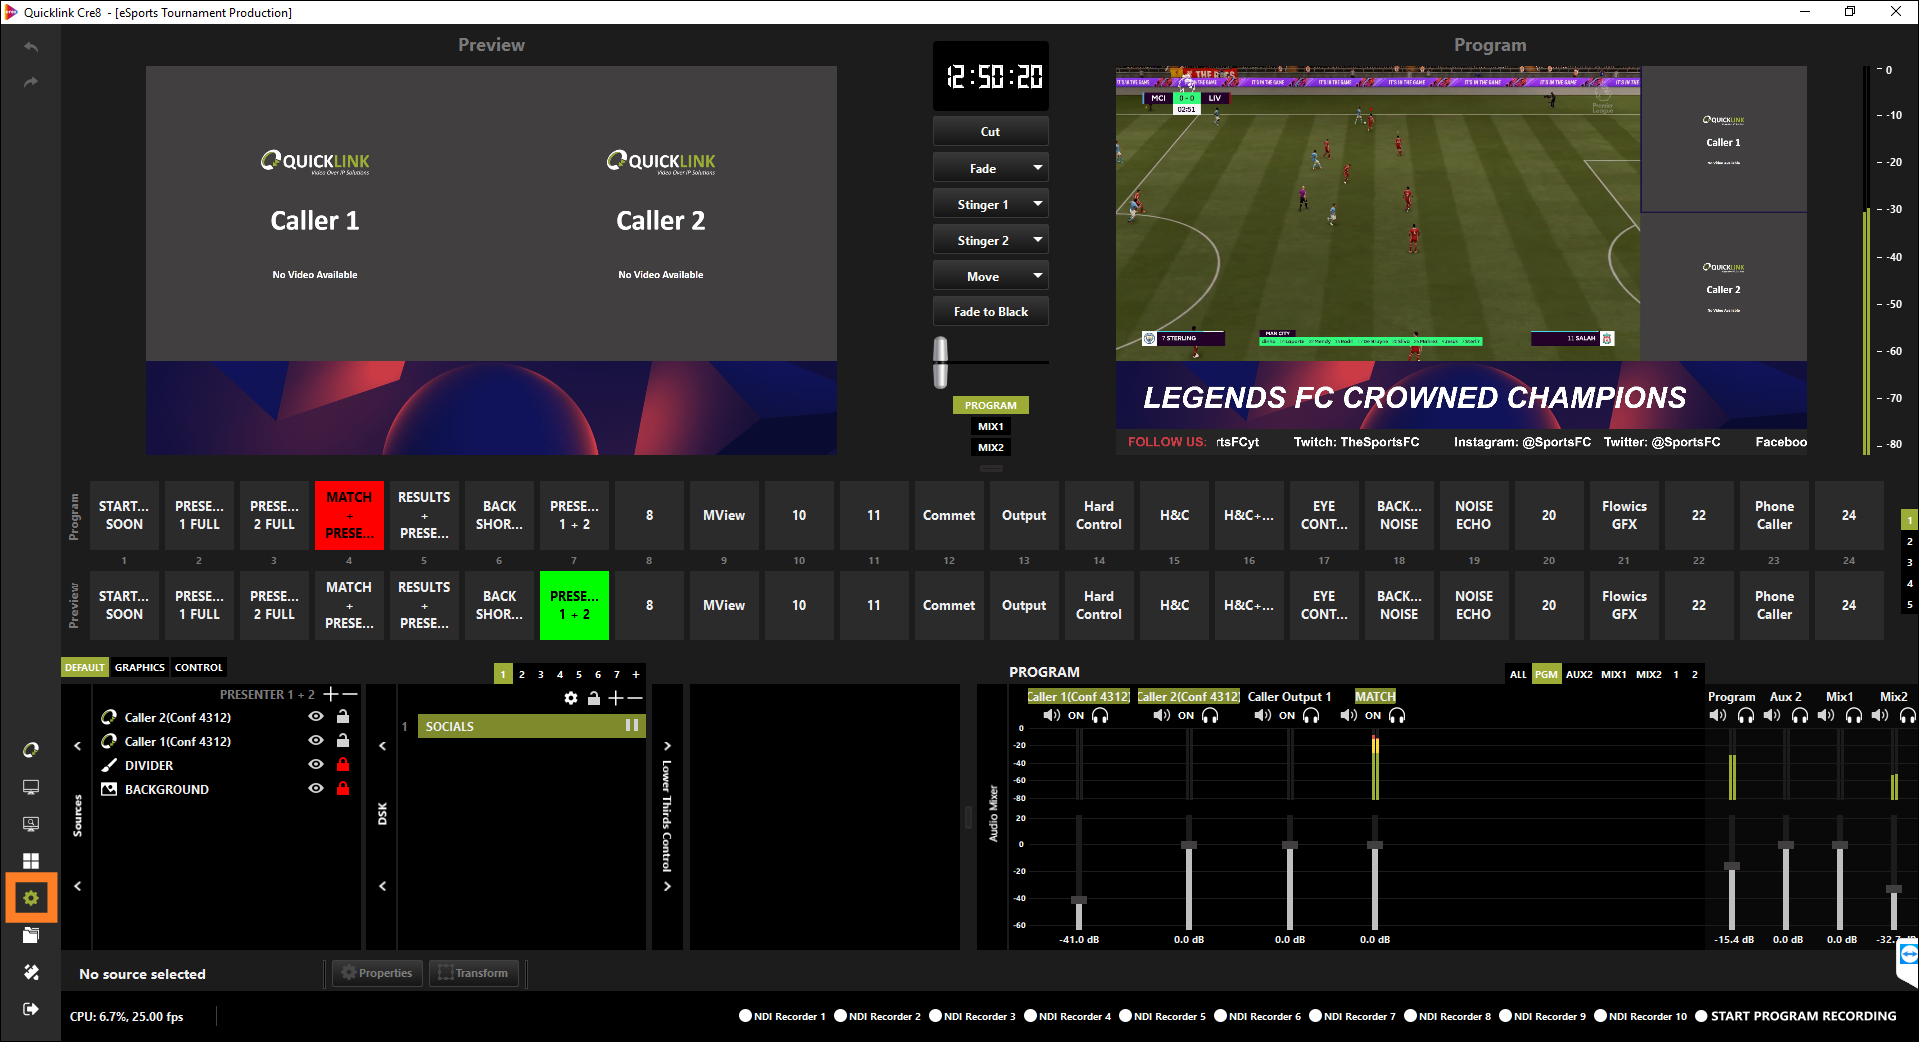1919x1042 pixels.
Task: Open the DSK panel settings gear
Action: pos(571,698)
